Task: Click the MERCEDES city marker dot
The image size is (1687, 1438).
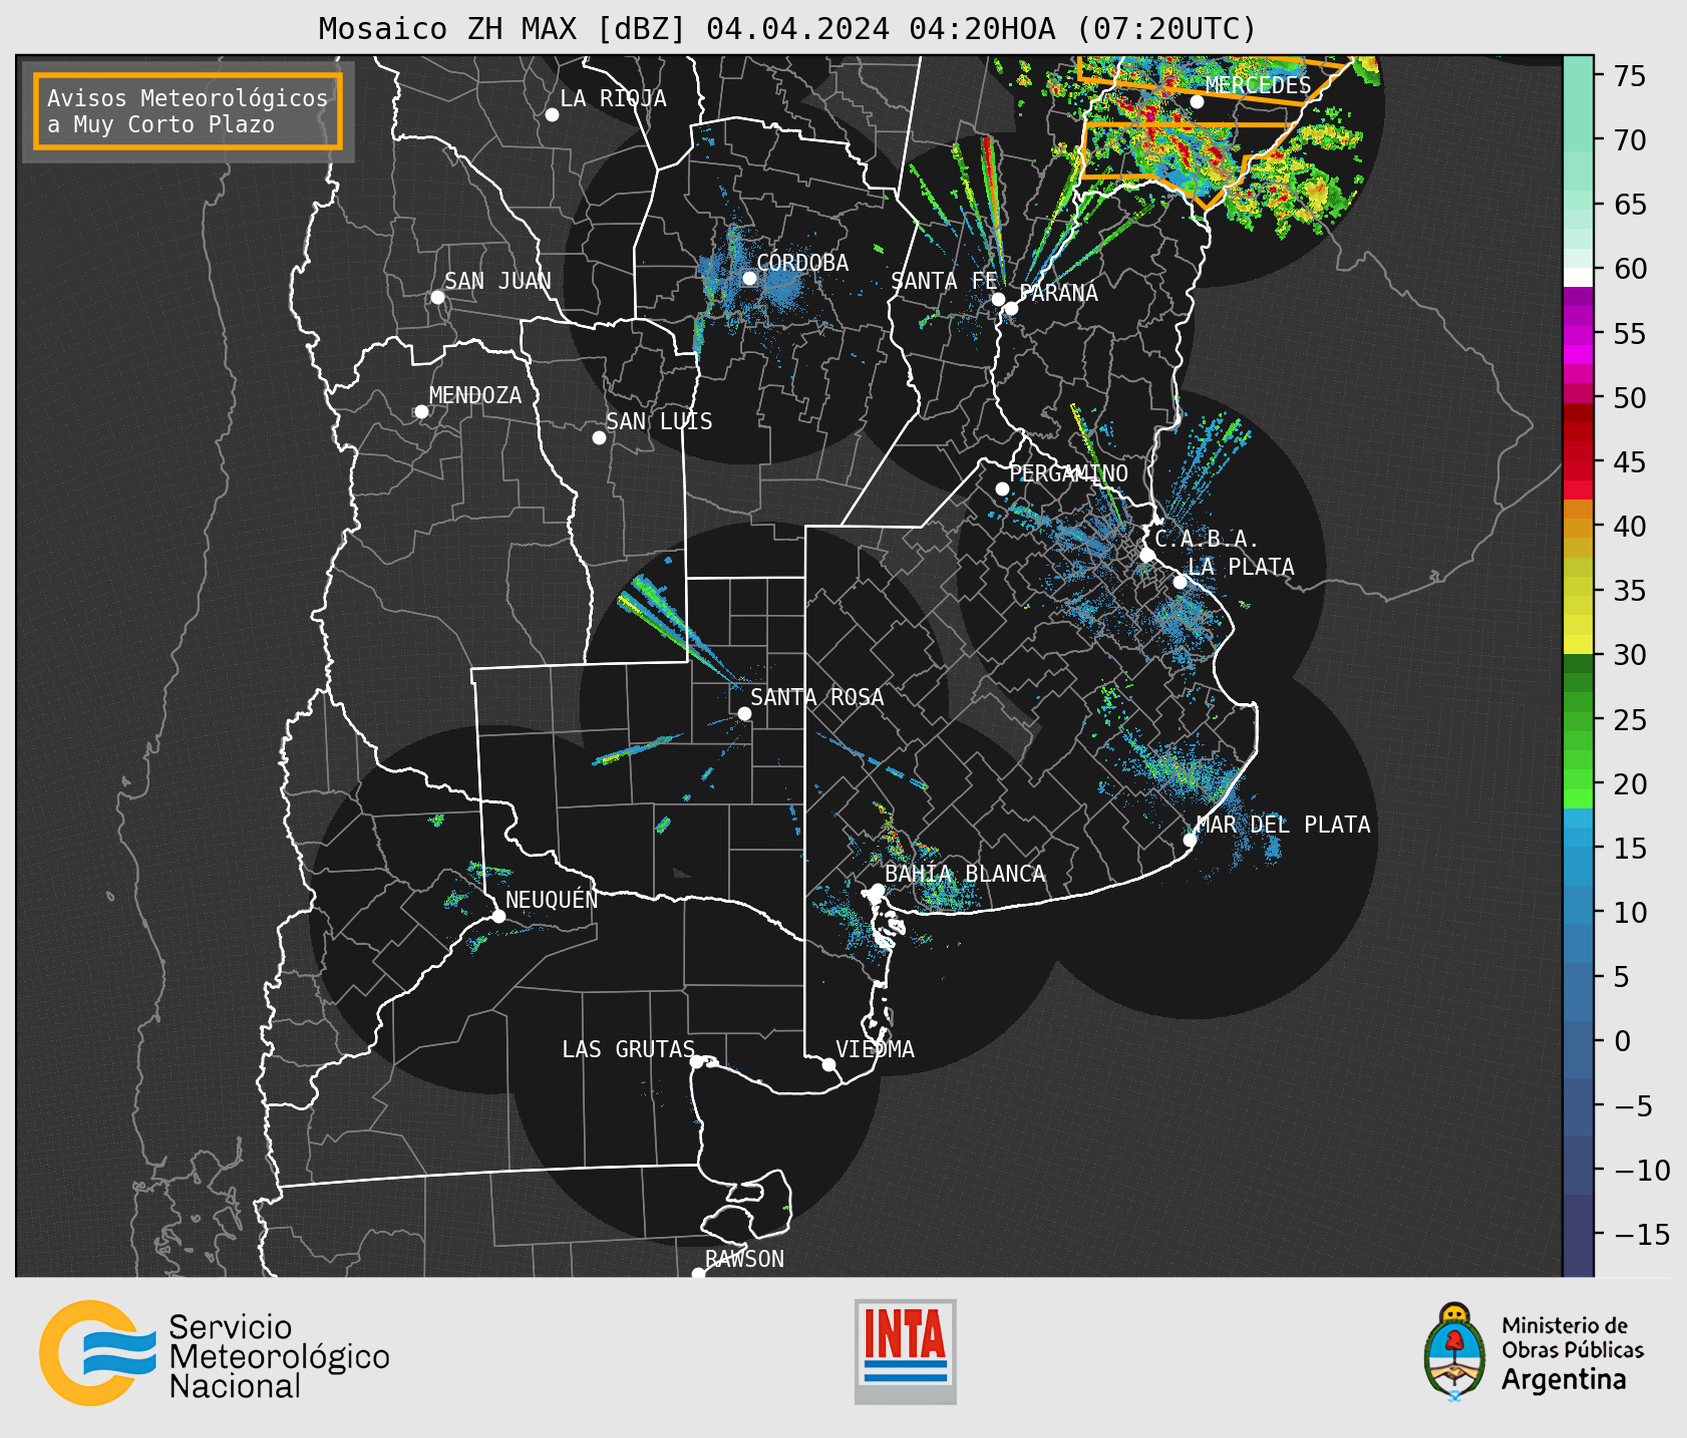Action: pos(1196,101)
